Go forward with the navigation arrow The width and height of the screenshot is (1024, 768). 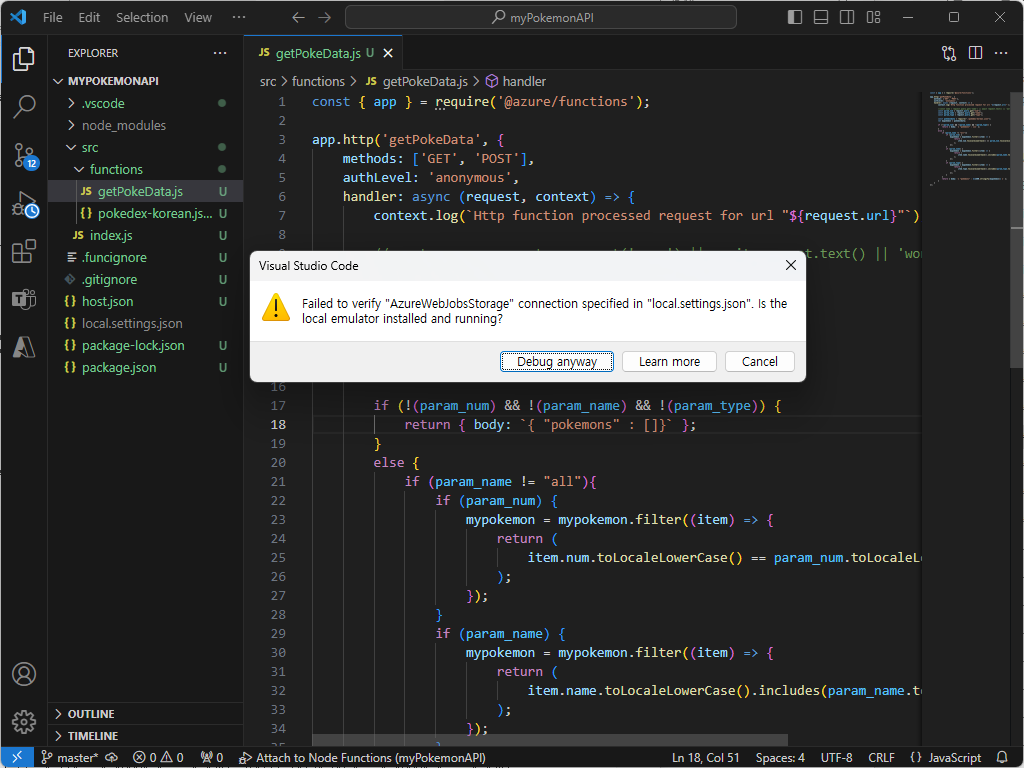[325, 18]
